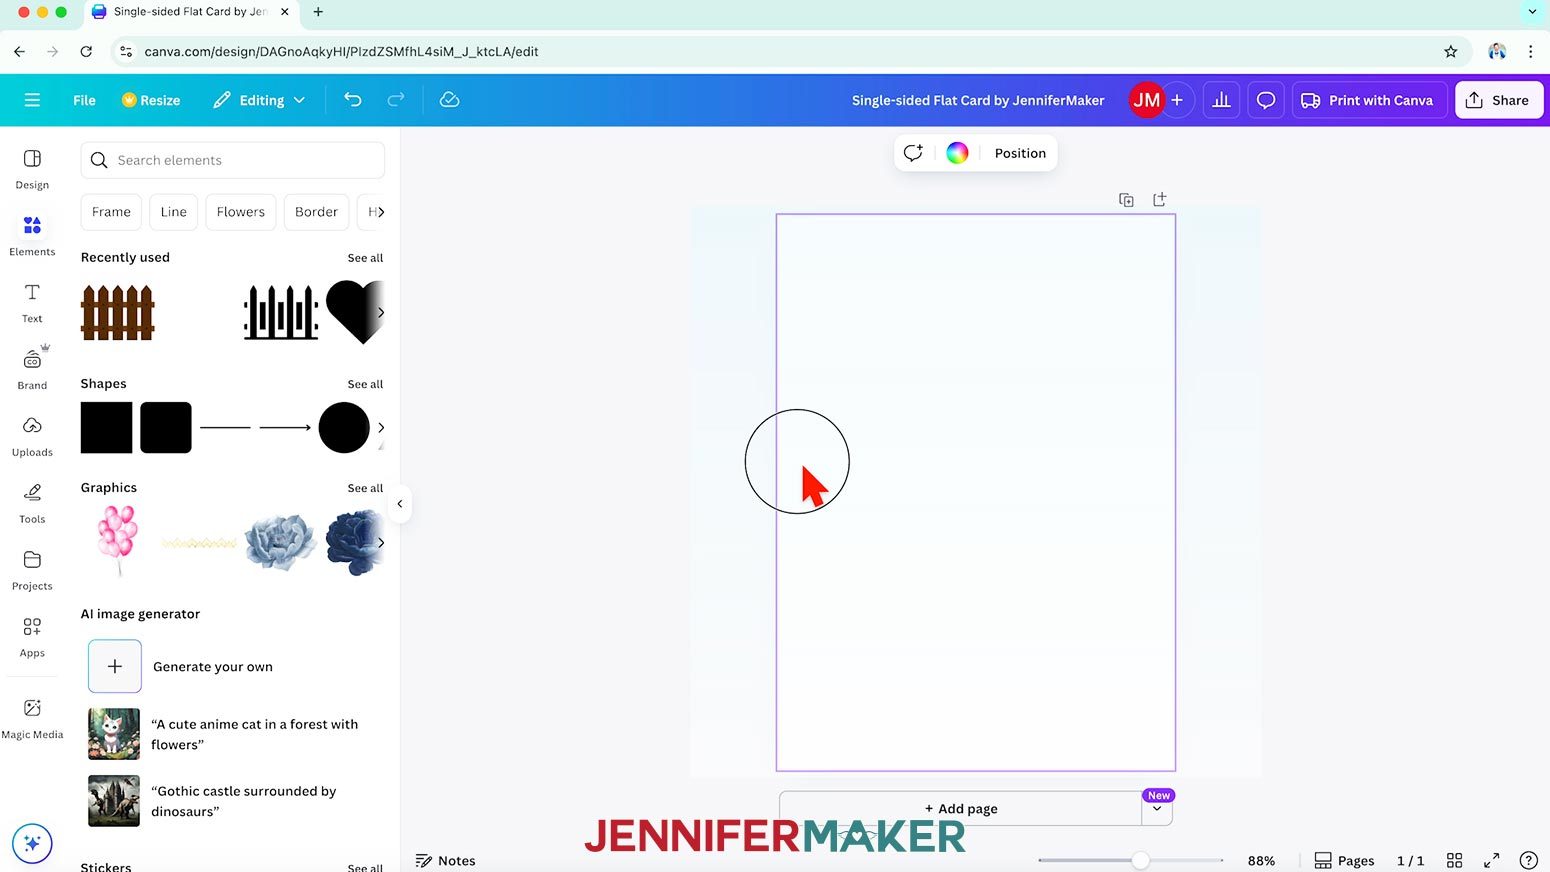Viewport: 1550px width, 872px height.
Task: Open the Design tab
Action: [x=32, y=169]
